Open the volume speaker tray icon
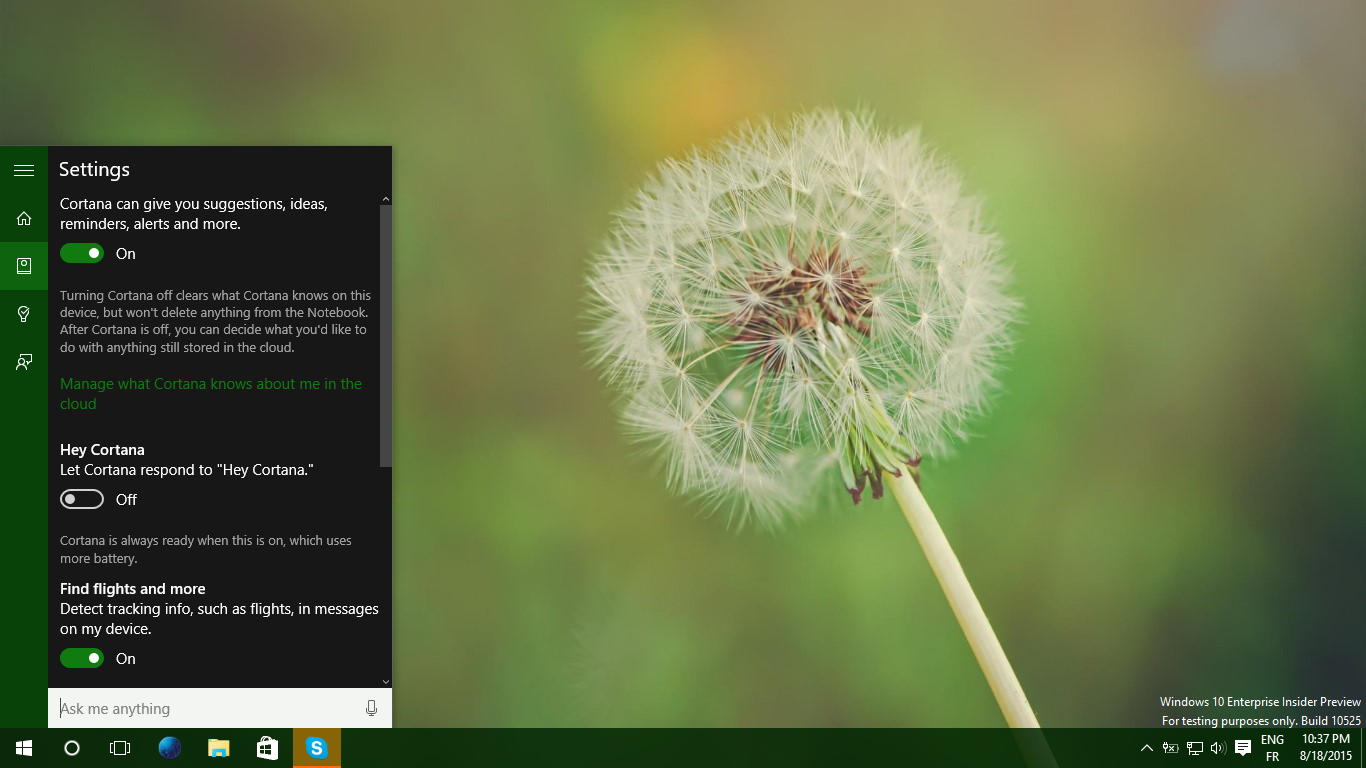This screenshot has width=1366, height=768. pyautogui.click(x=1218, y=748)
